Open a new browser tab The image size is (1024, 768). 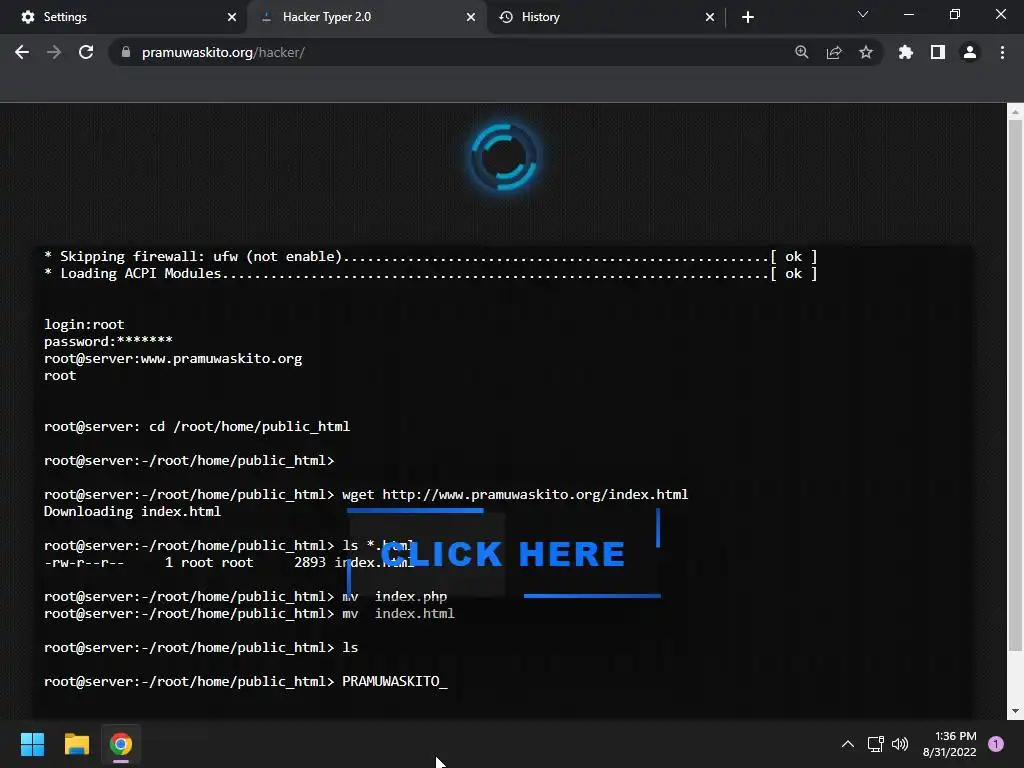748,17
